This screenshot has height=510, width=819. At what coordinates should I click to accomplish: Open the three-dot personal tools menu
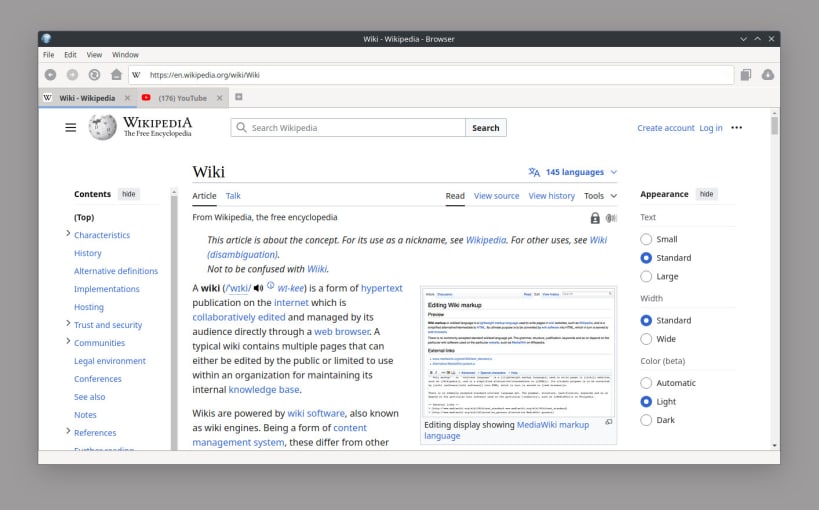pos(736,128)
